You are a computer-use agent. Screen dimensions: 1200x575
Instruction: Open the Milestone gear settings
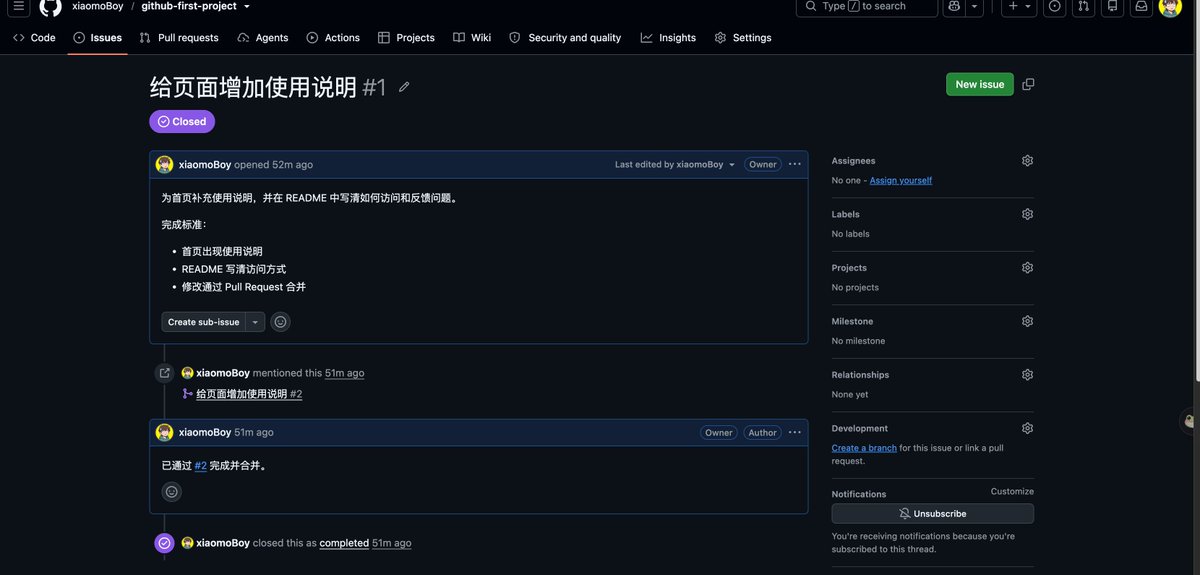click(x=1027, y=321)
